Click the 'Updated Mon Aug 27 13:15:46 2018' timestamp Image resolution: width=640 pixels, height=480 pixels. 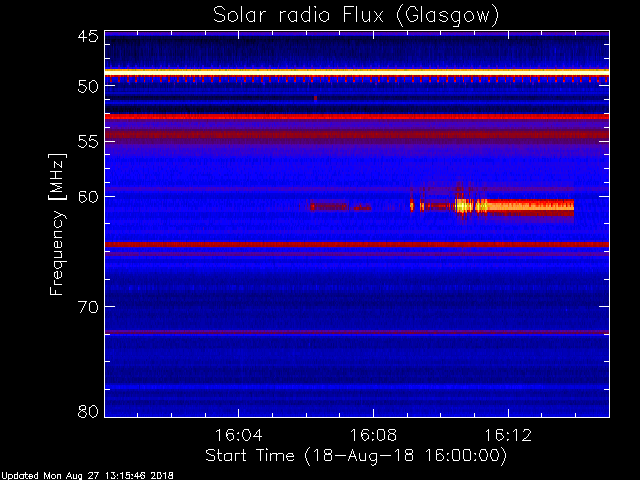tap(87, 476)
